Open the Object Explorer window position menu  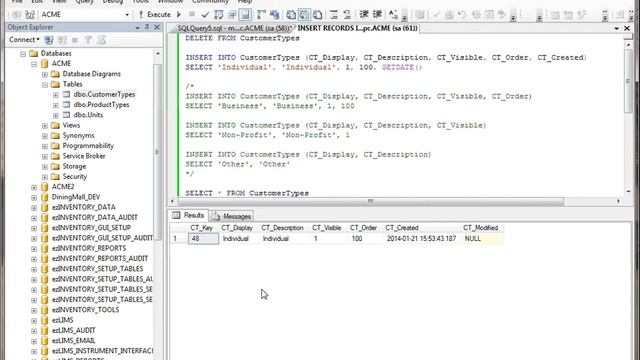(138, 27)
